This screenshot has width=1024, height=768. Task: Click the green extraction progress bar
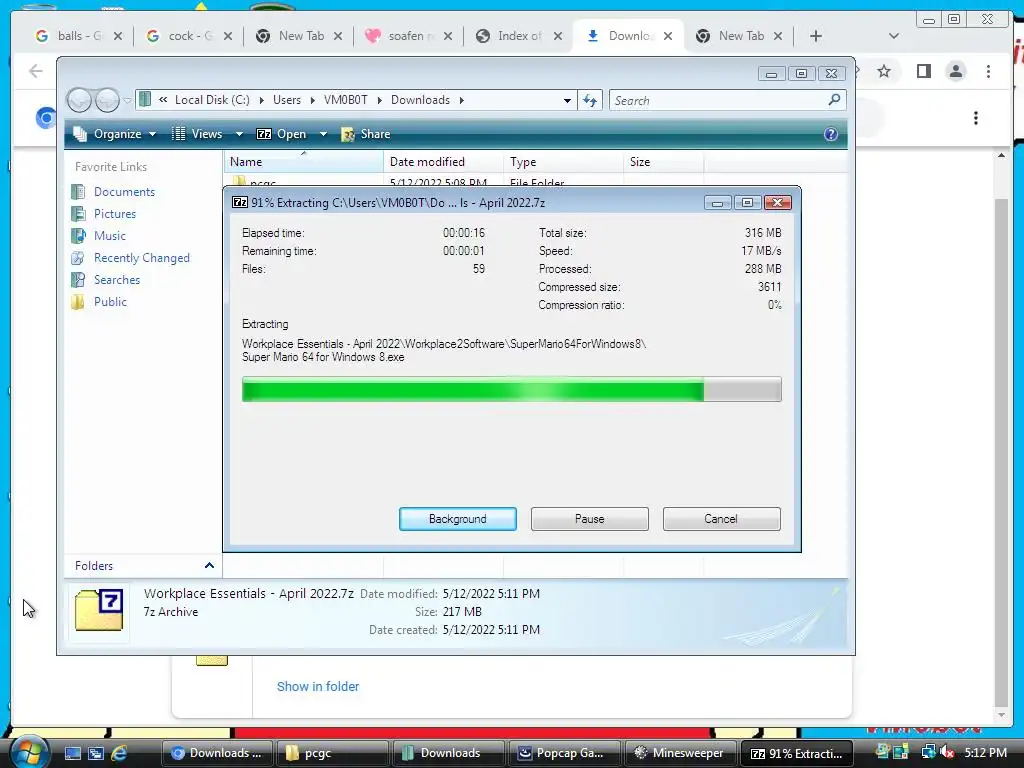tap(511, 389)
